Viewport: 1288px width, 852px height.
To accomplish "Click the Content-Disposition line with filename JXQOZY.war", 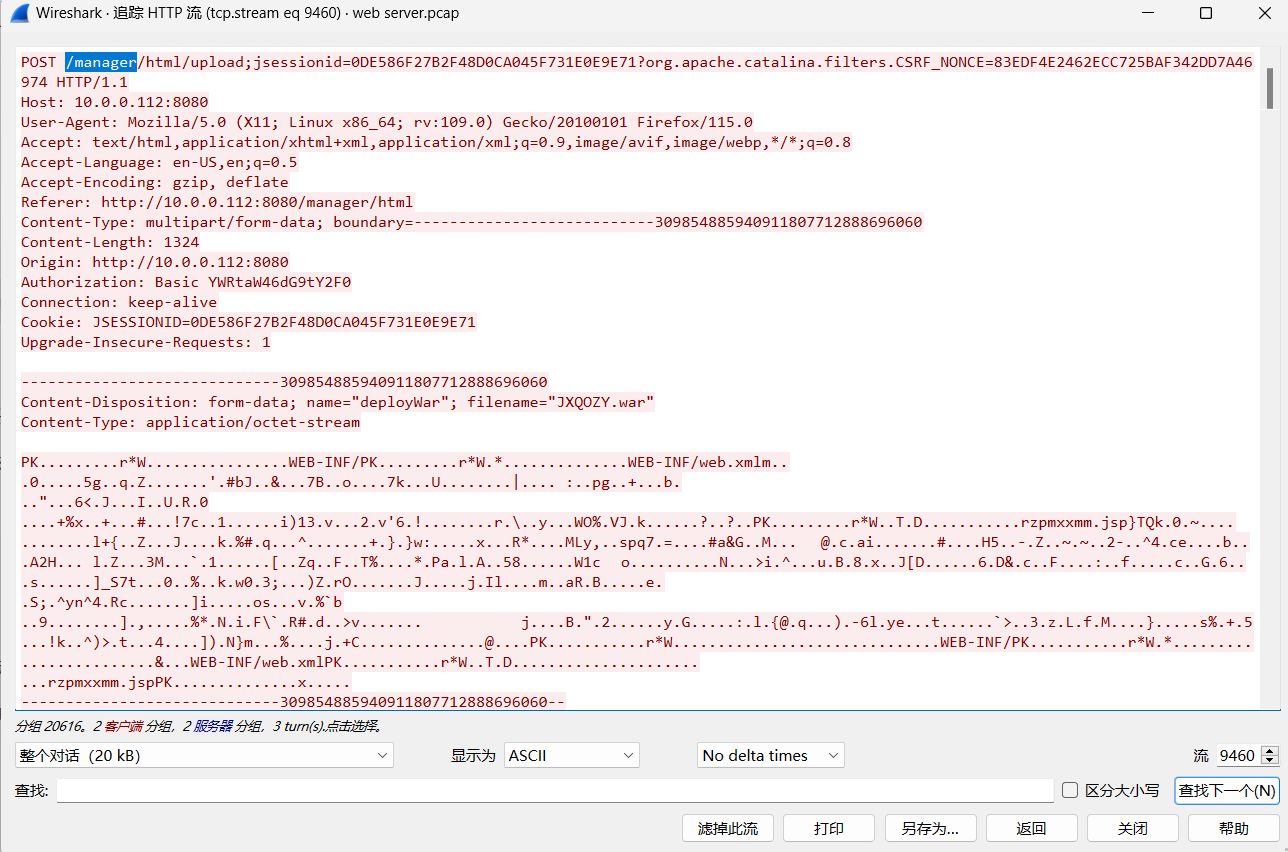I will tap(338, 402).
